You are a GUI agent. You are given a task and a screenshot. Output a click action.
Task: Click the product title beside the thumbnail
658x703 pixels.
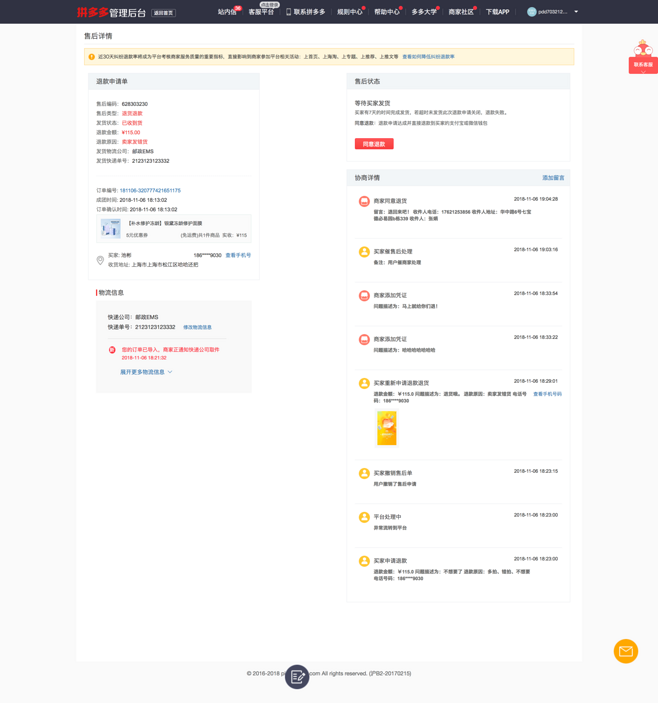(x=165, y=223)
